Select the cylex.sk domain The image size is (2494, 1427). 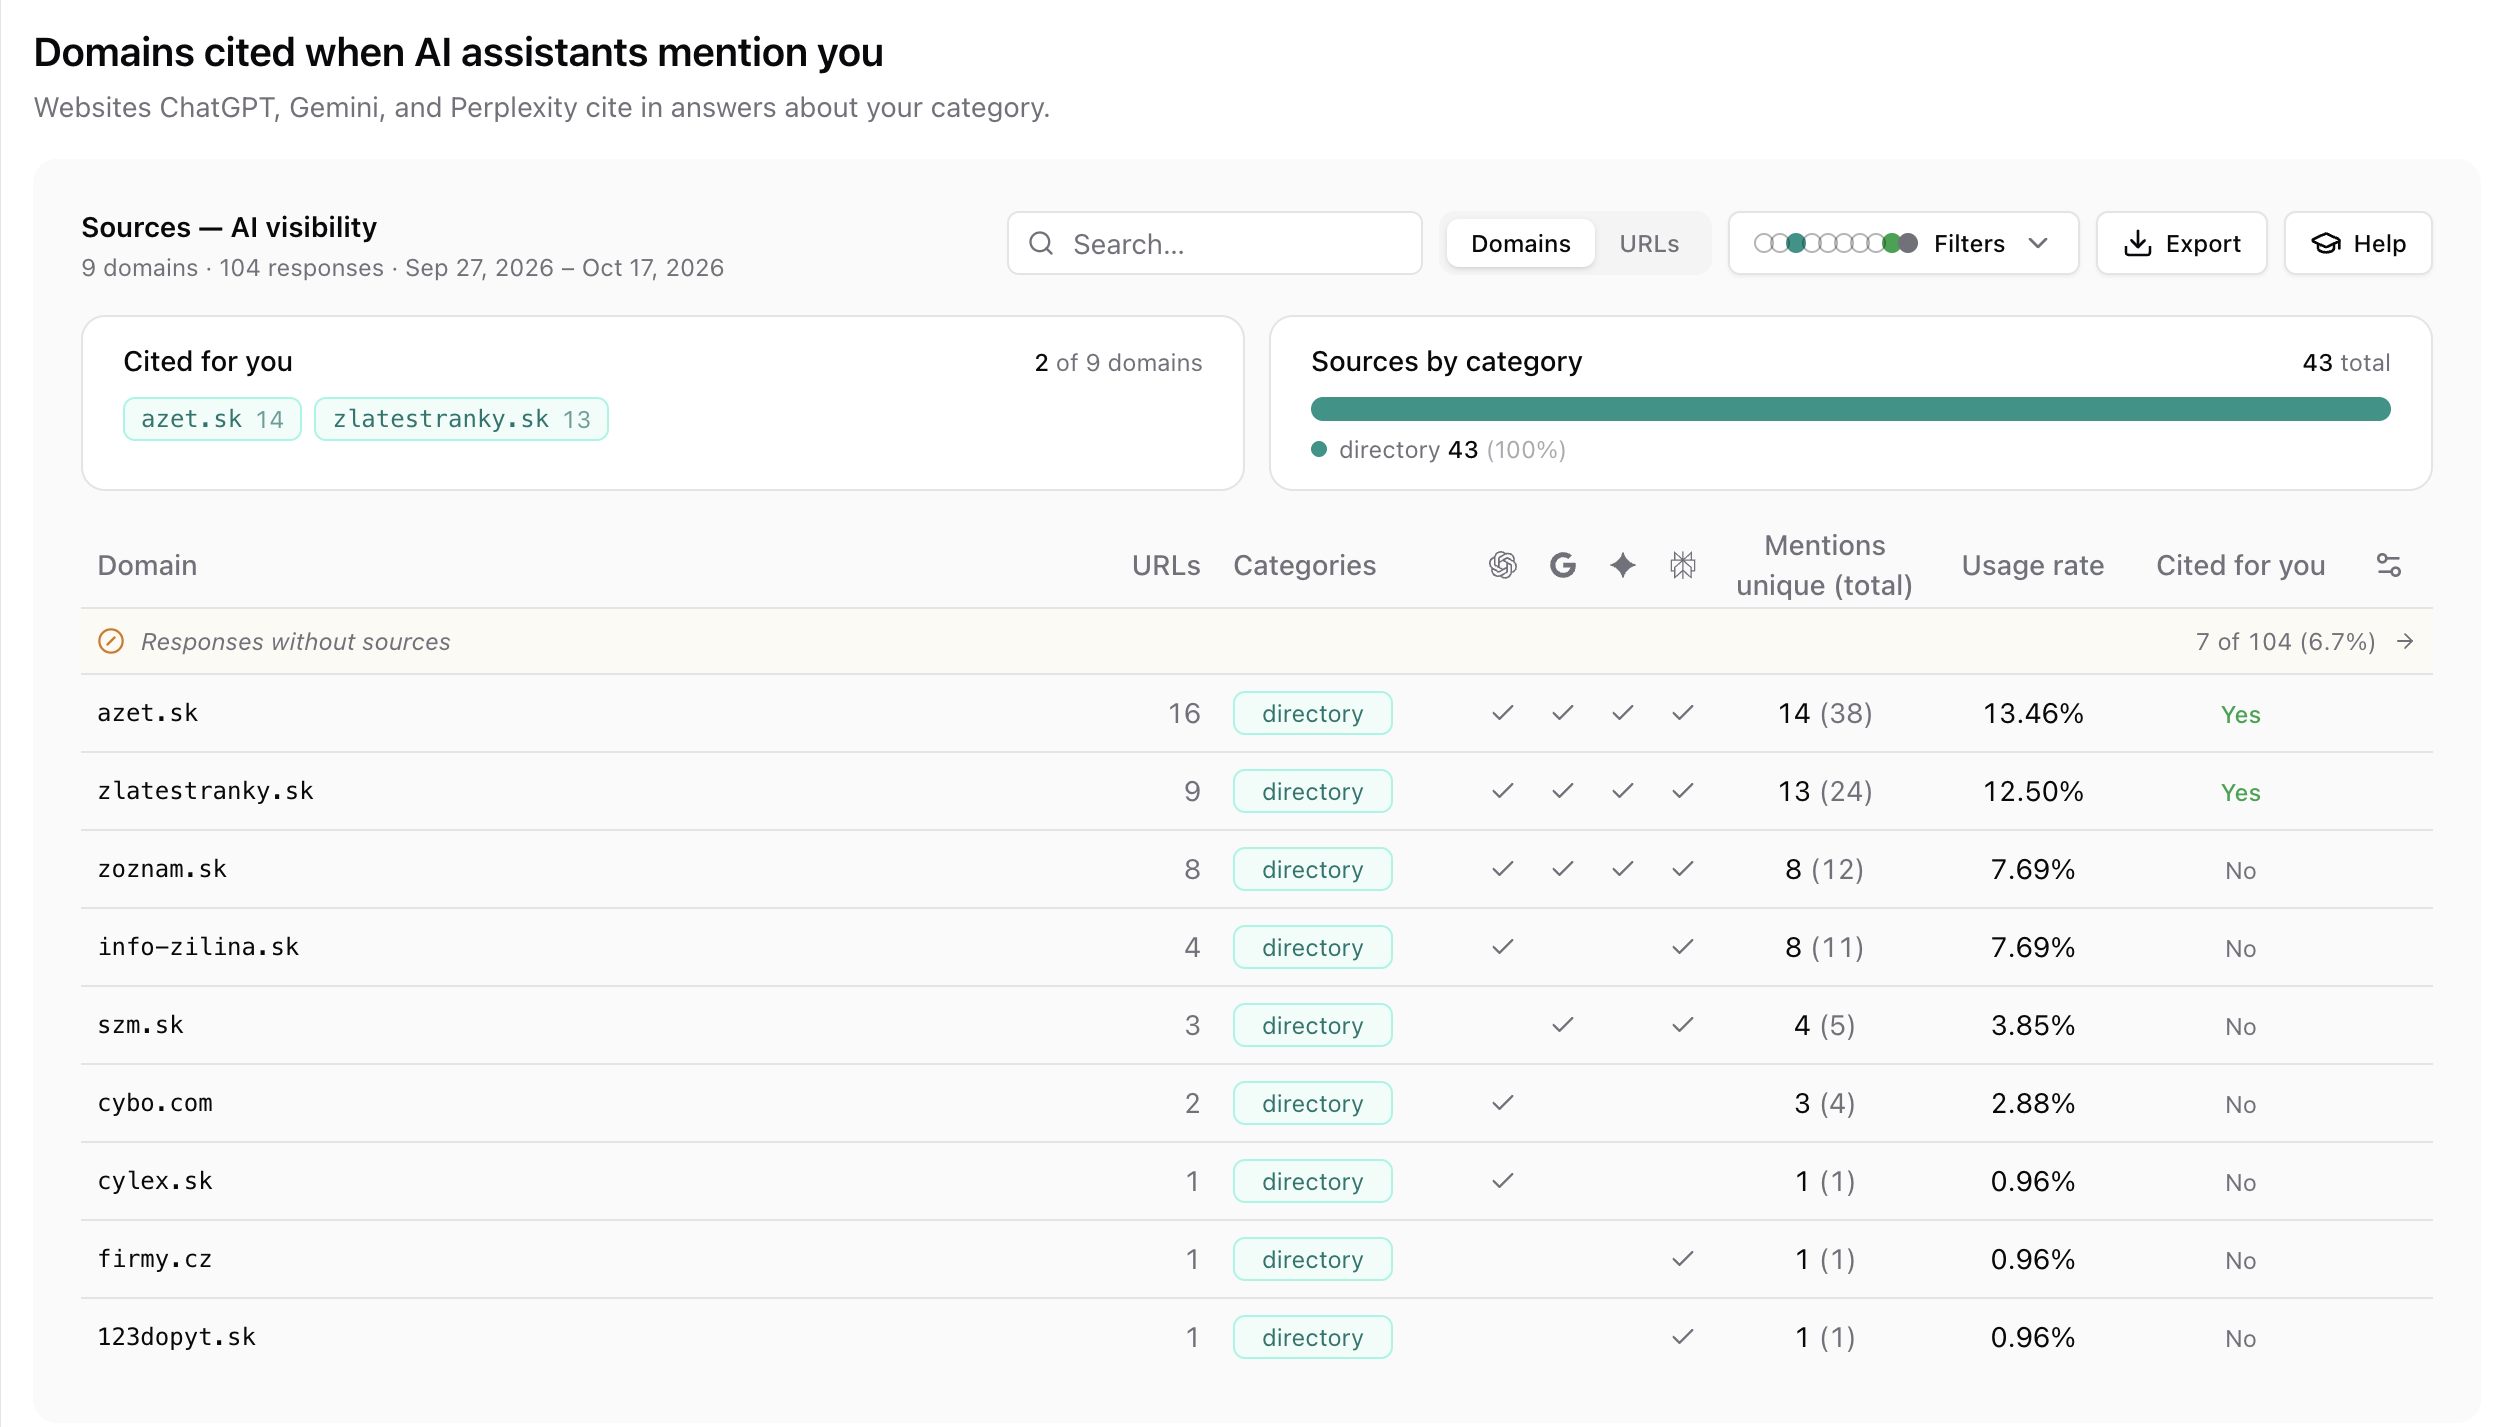[x=155, y=1181]
